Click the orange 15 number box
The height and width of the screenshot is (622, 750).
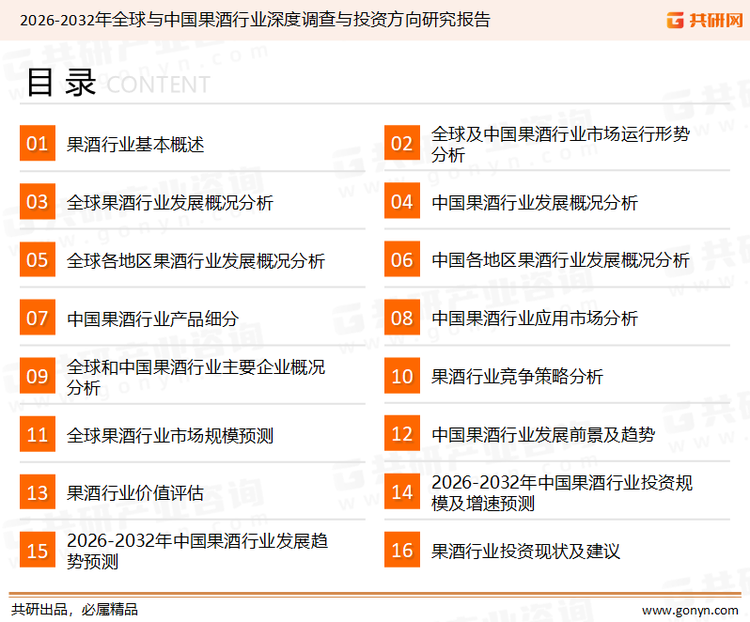(37, 550)
